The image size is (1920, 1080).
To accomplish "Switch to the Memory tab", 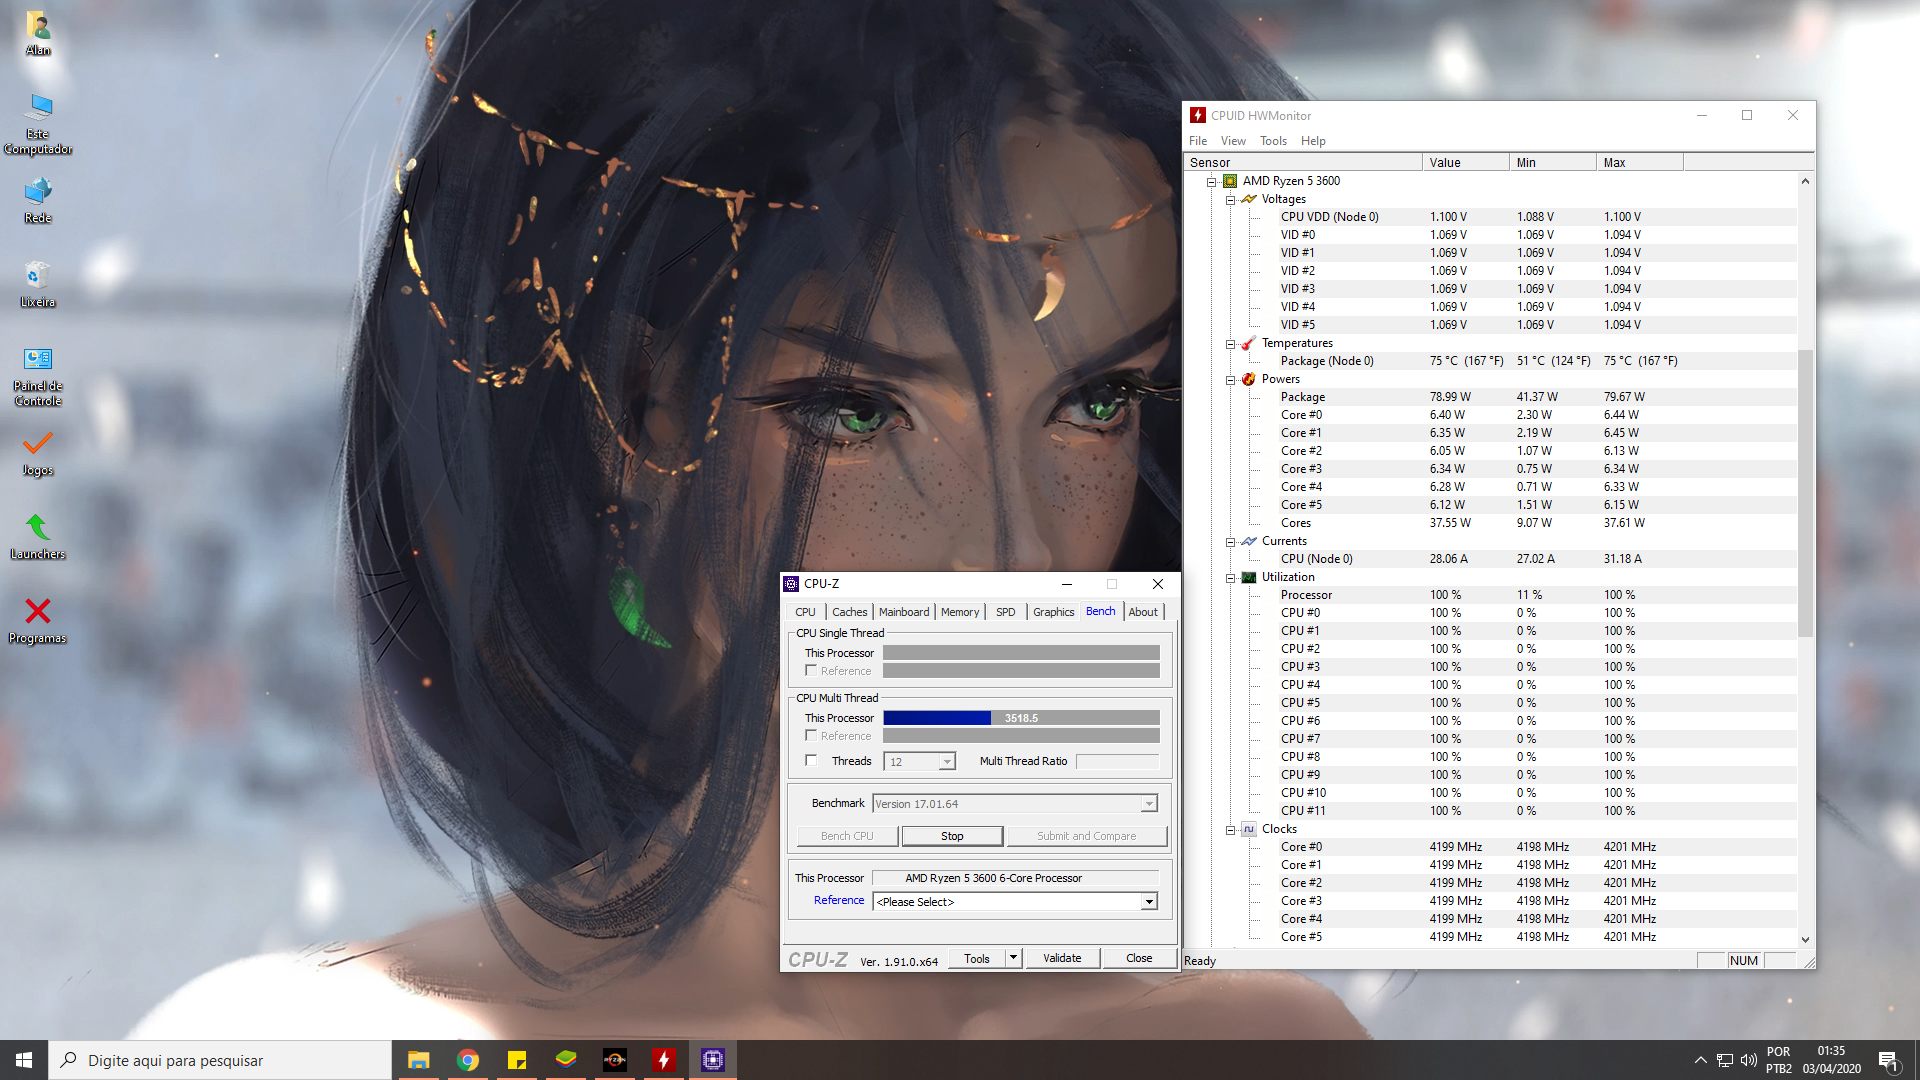I will click(960, 612).
